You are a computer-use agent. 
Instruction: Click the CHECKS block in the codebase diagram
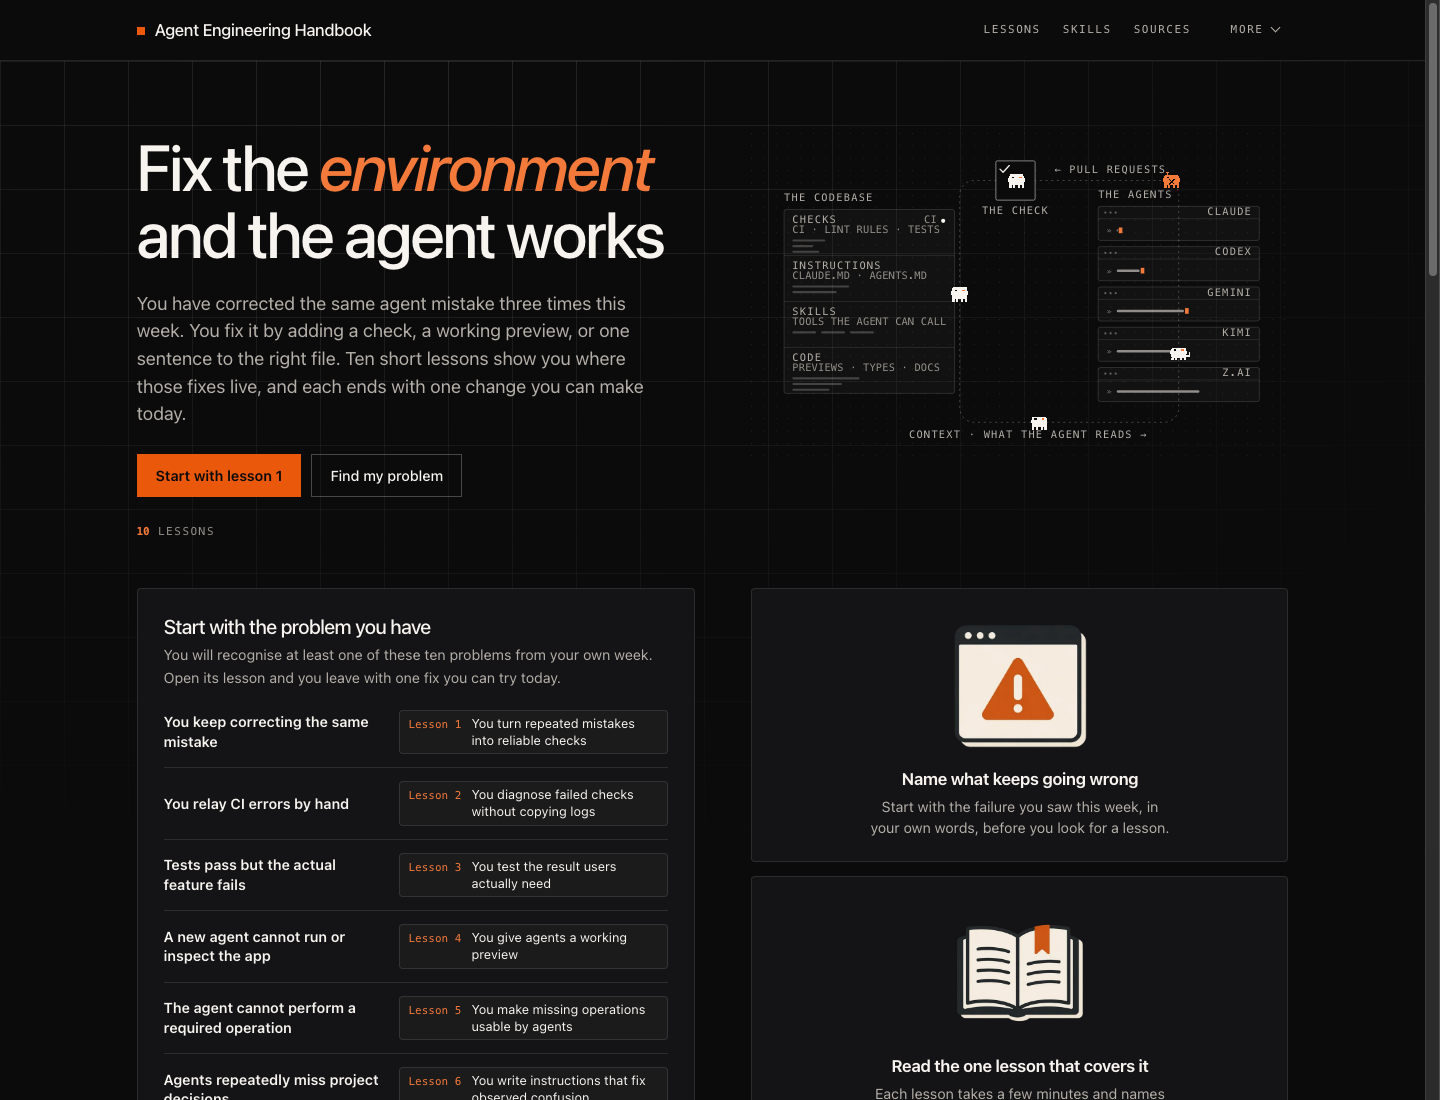869,232
